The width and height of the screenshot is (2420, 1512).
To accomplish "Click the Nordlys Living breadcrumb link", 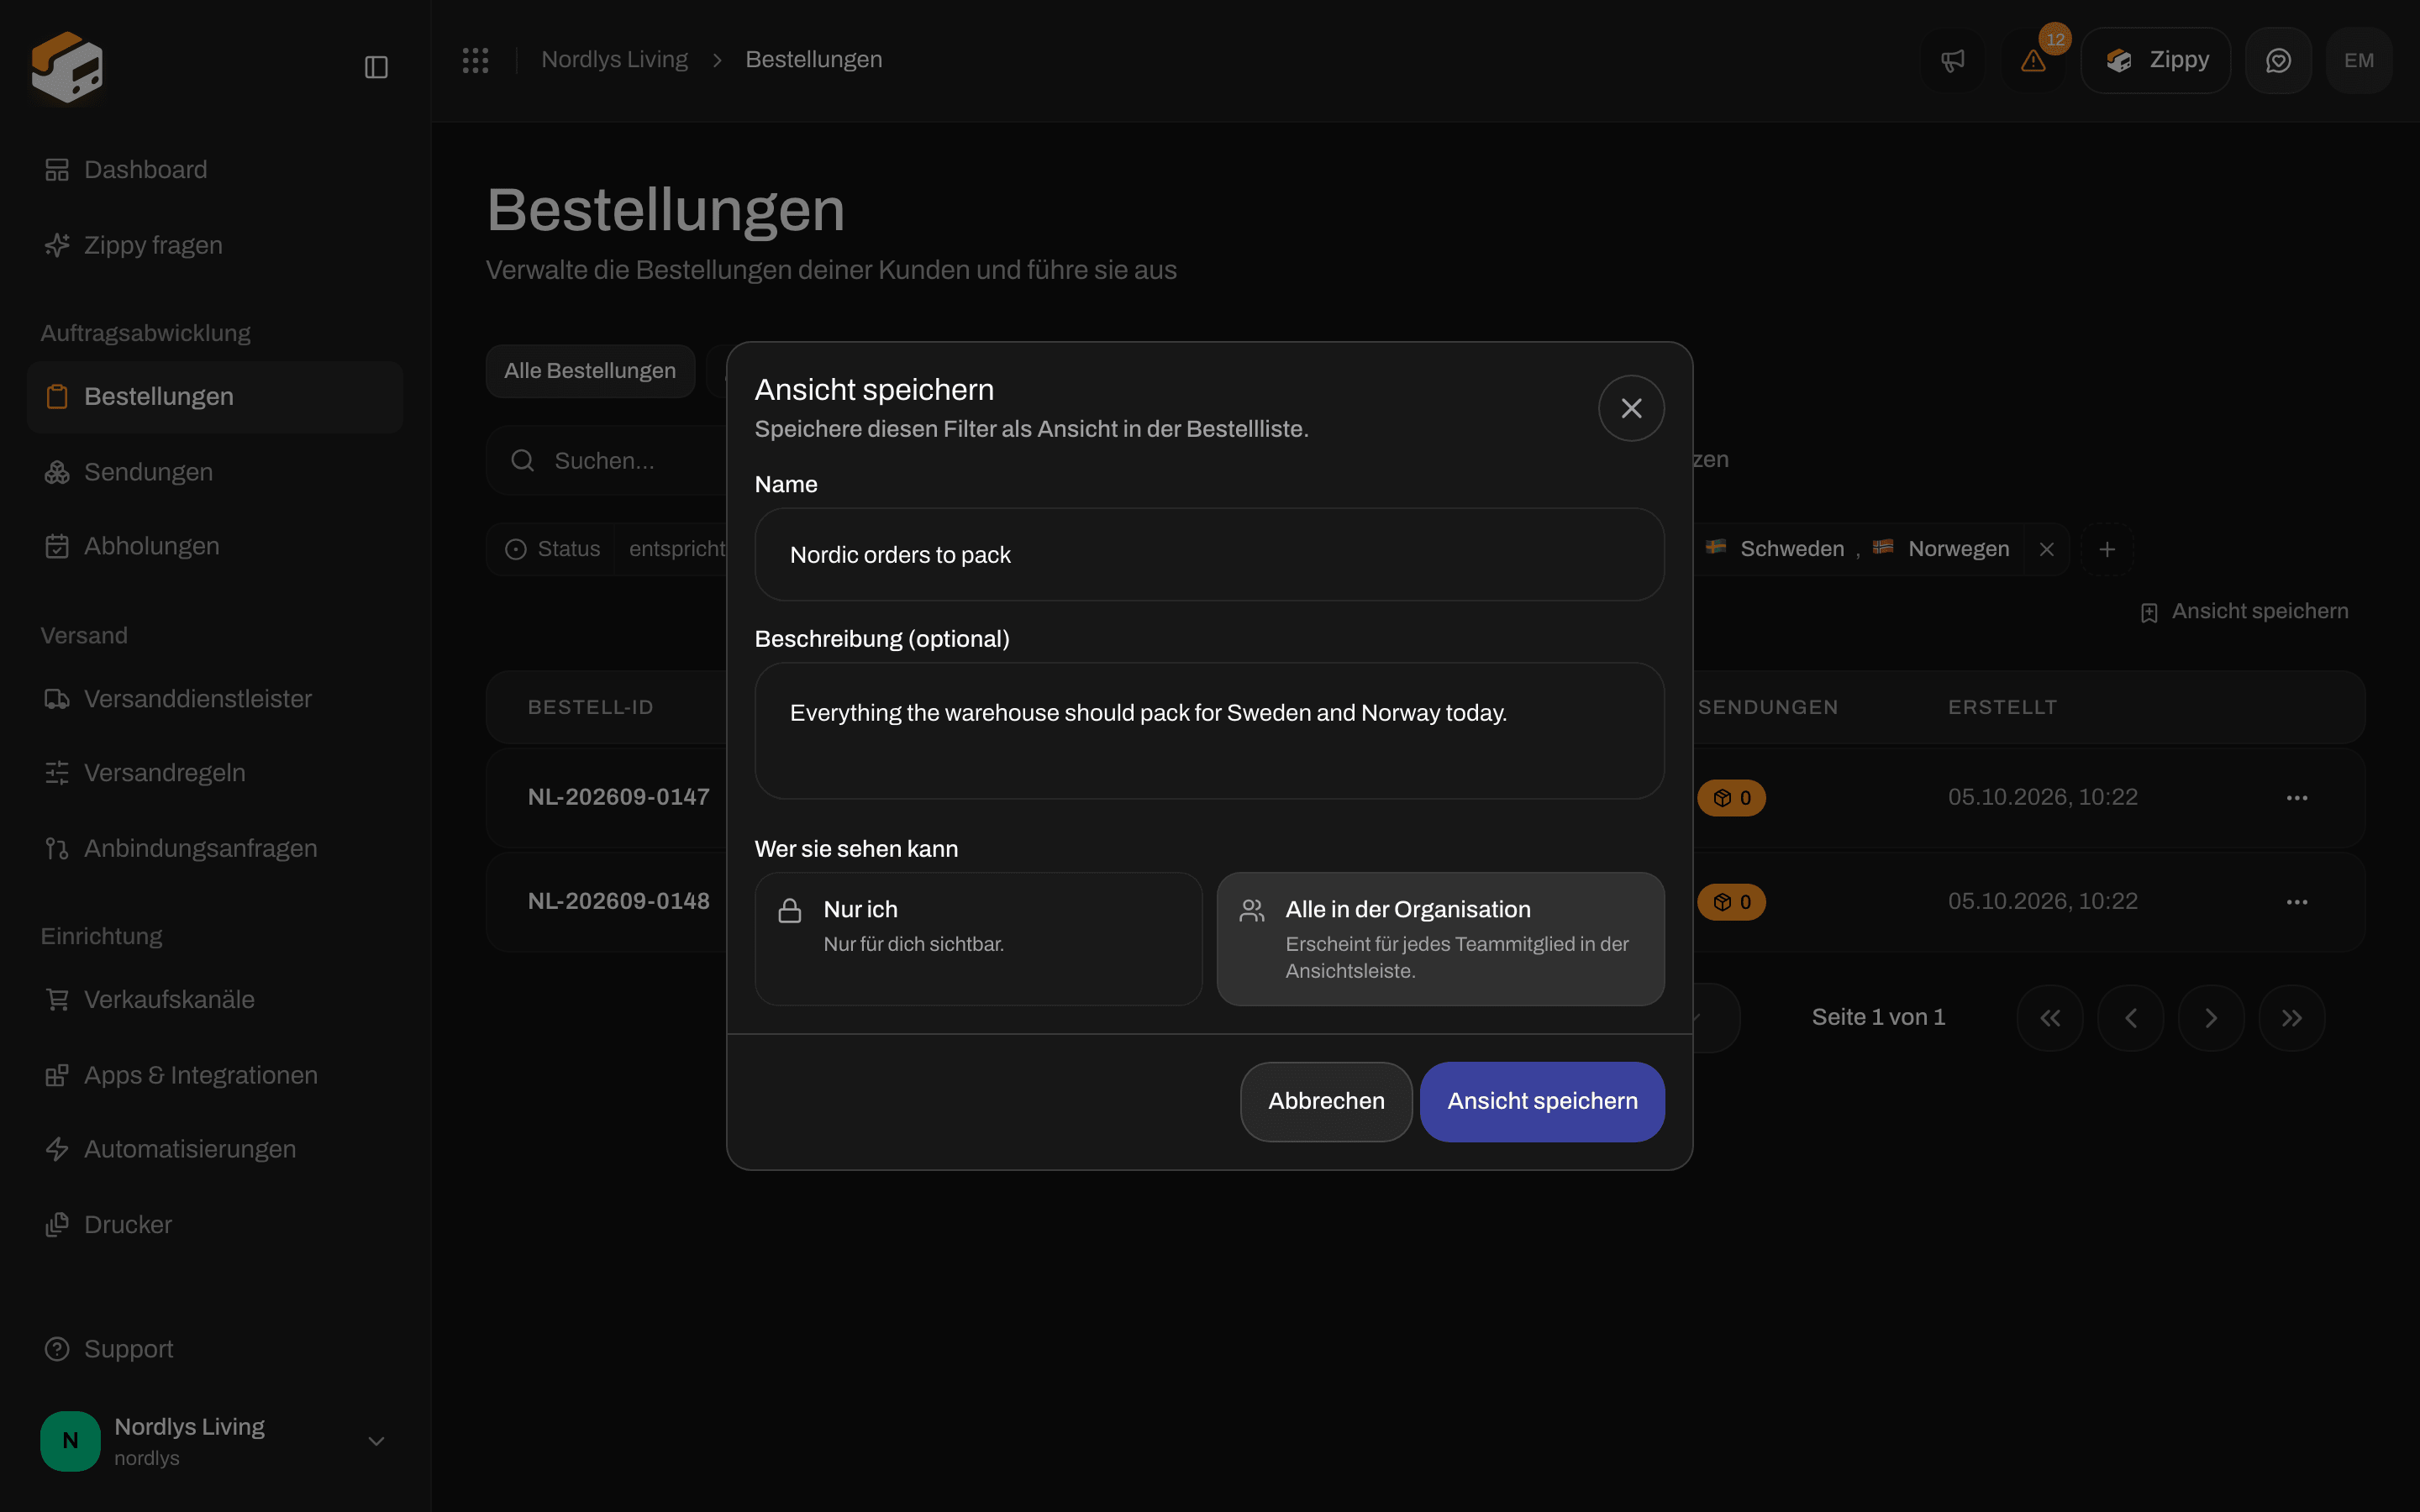I will point(614,60).
